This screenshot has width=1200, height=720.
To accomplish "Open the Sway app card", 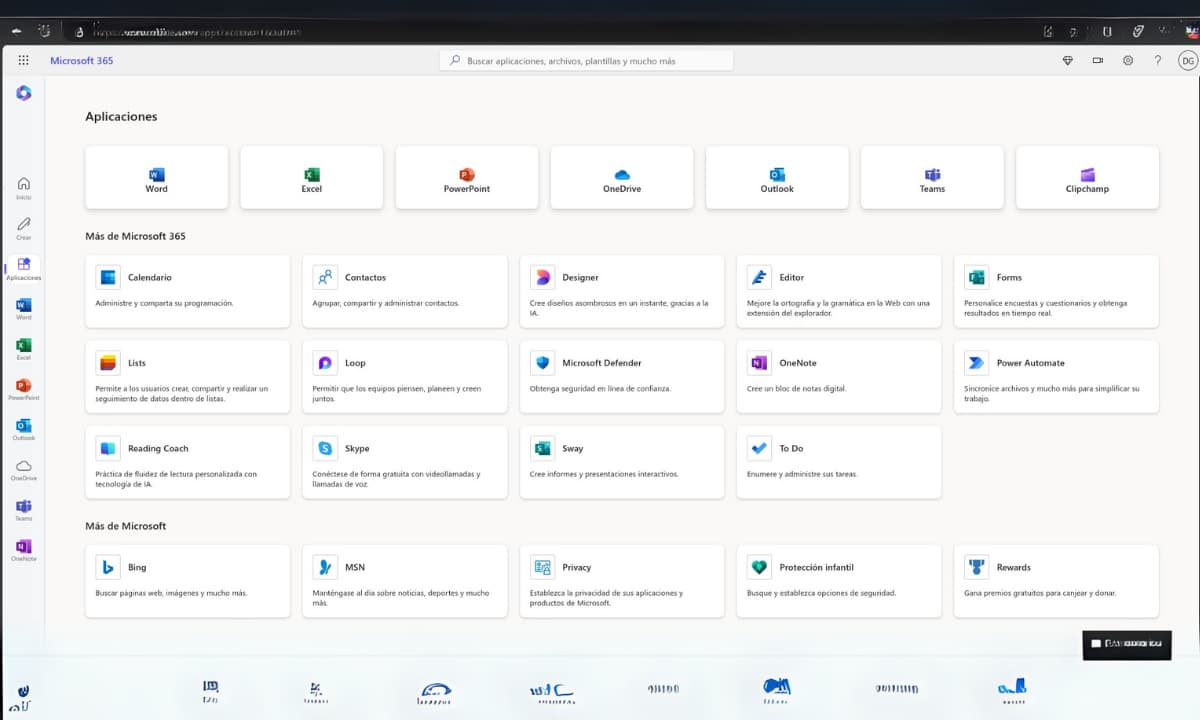I will [x=622, y=462].
